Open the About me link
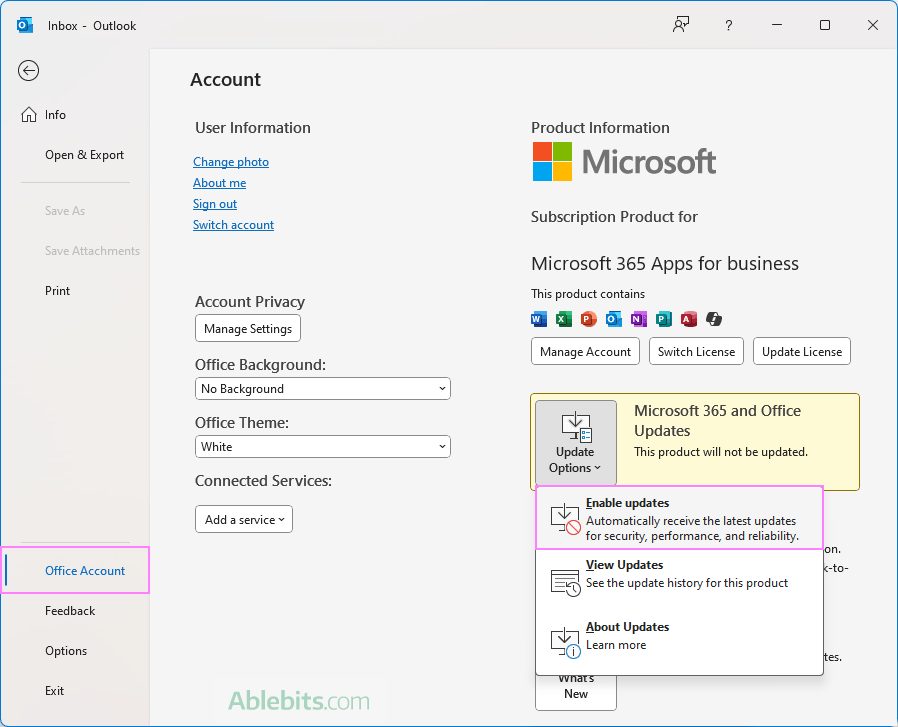898x727 pixels. click(219, 183)
